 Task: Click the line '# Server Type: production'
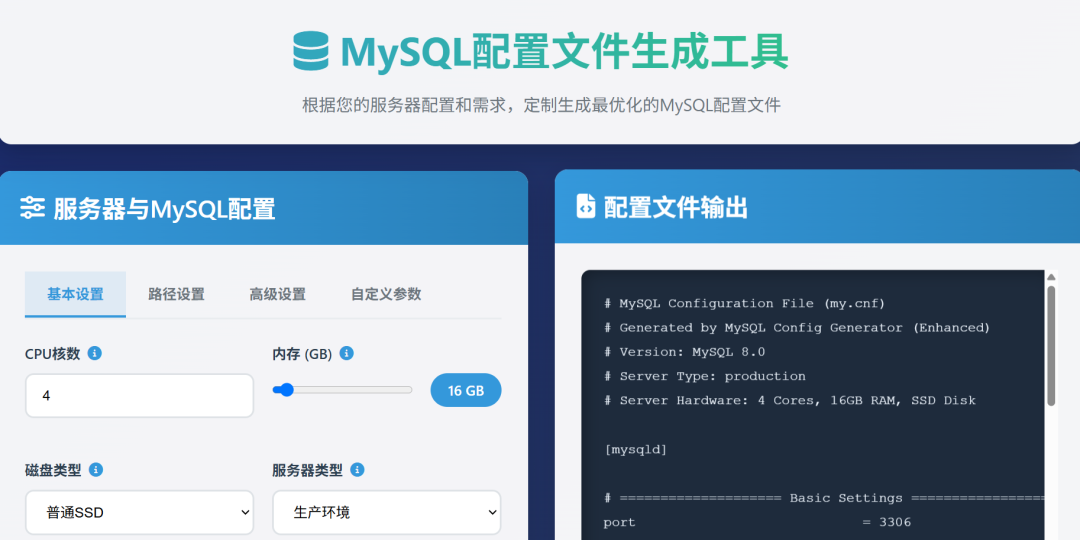(x=704, y=376)
